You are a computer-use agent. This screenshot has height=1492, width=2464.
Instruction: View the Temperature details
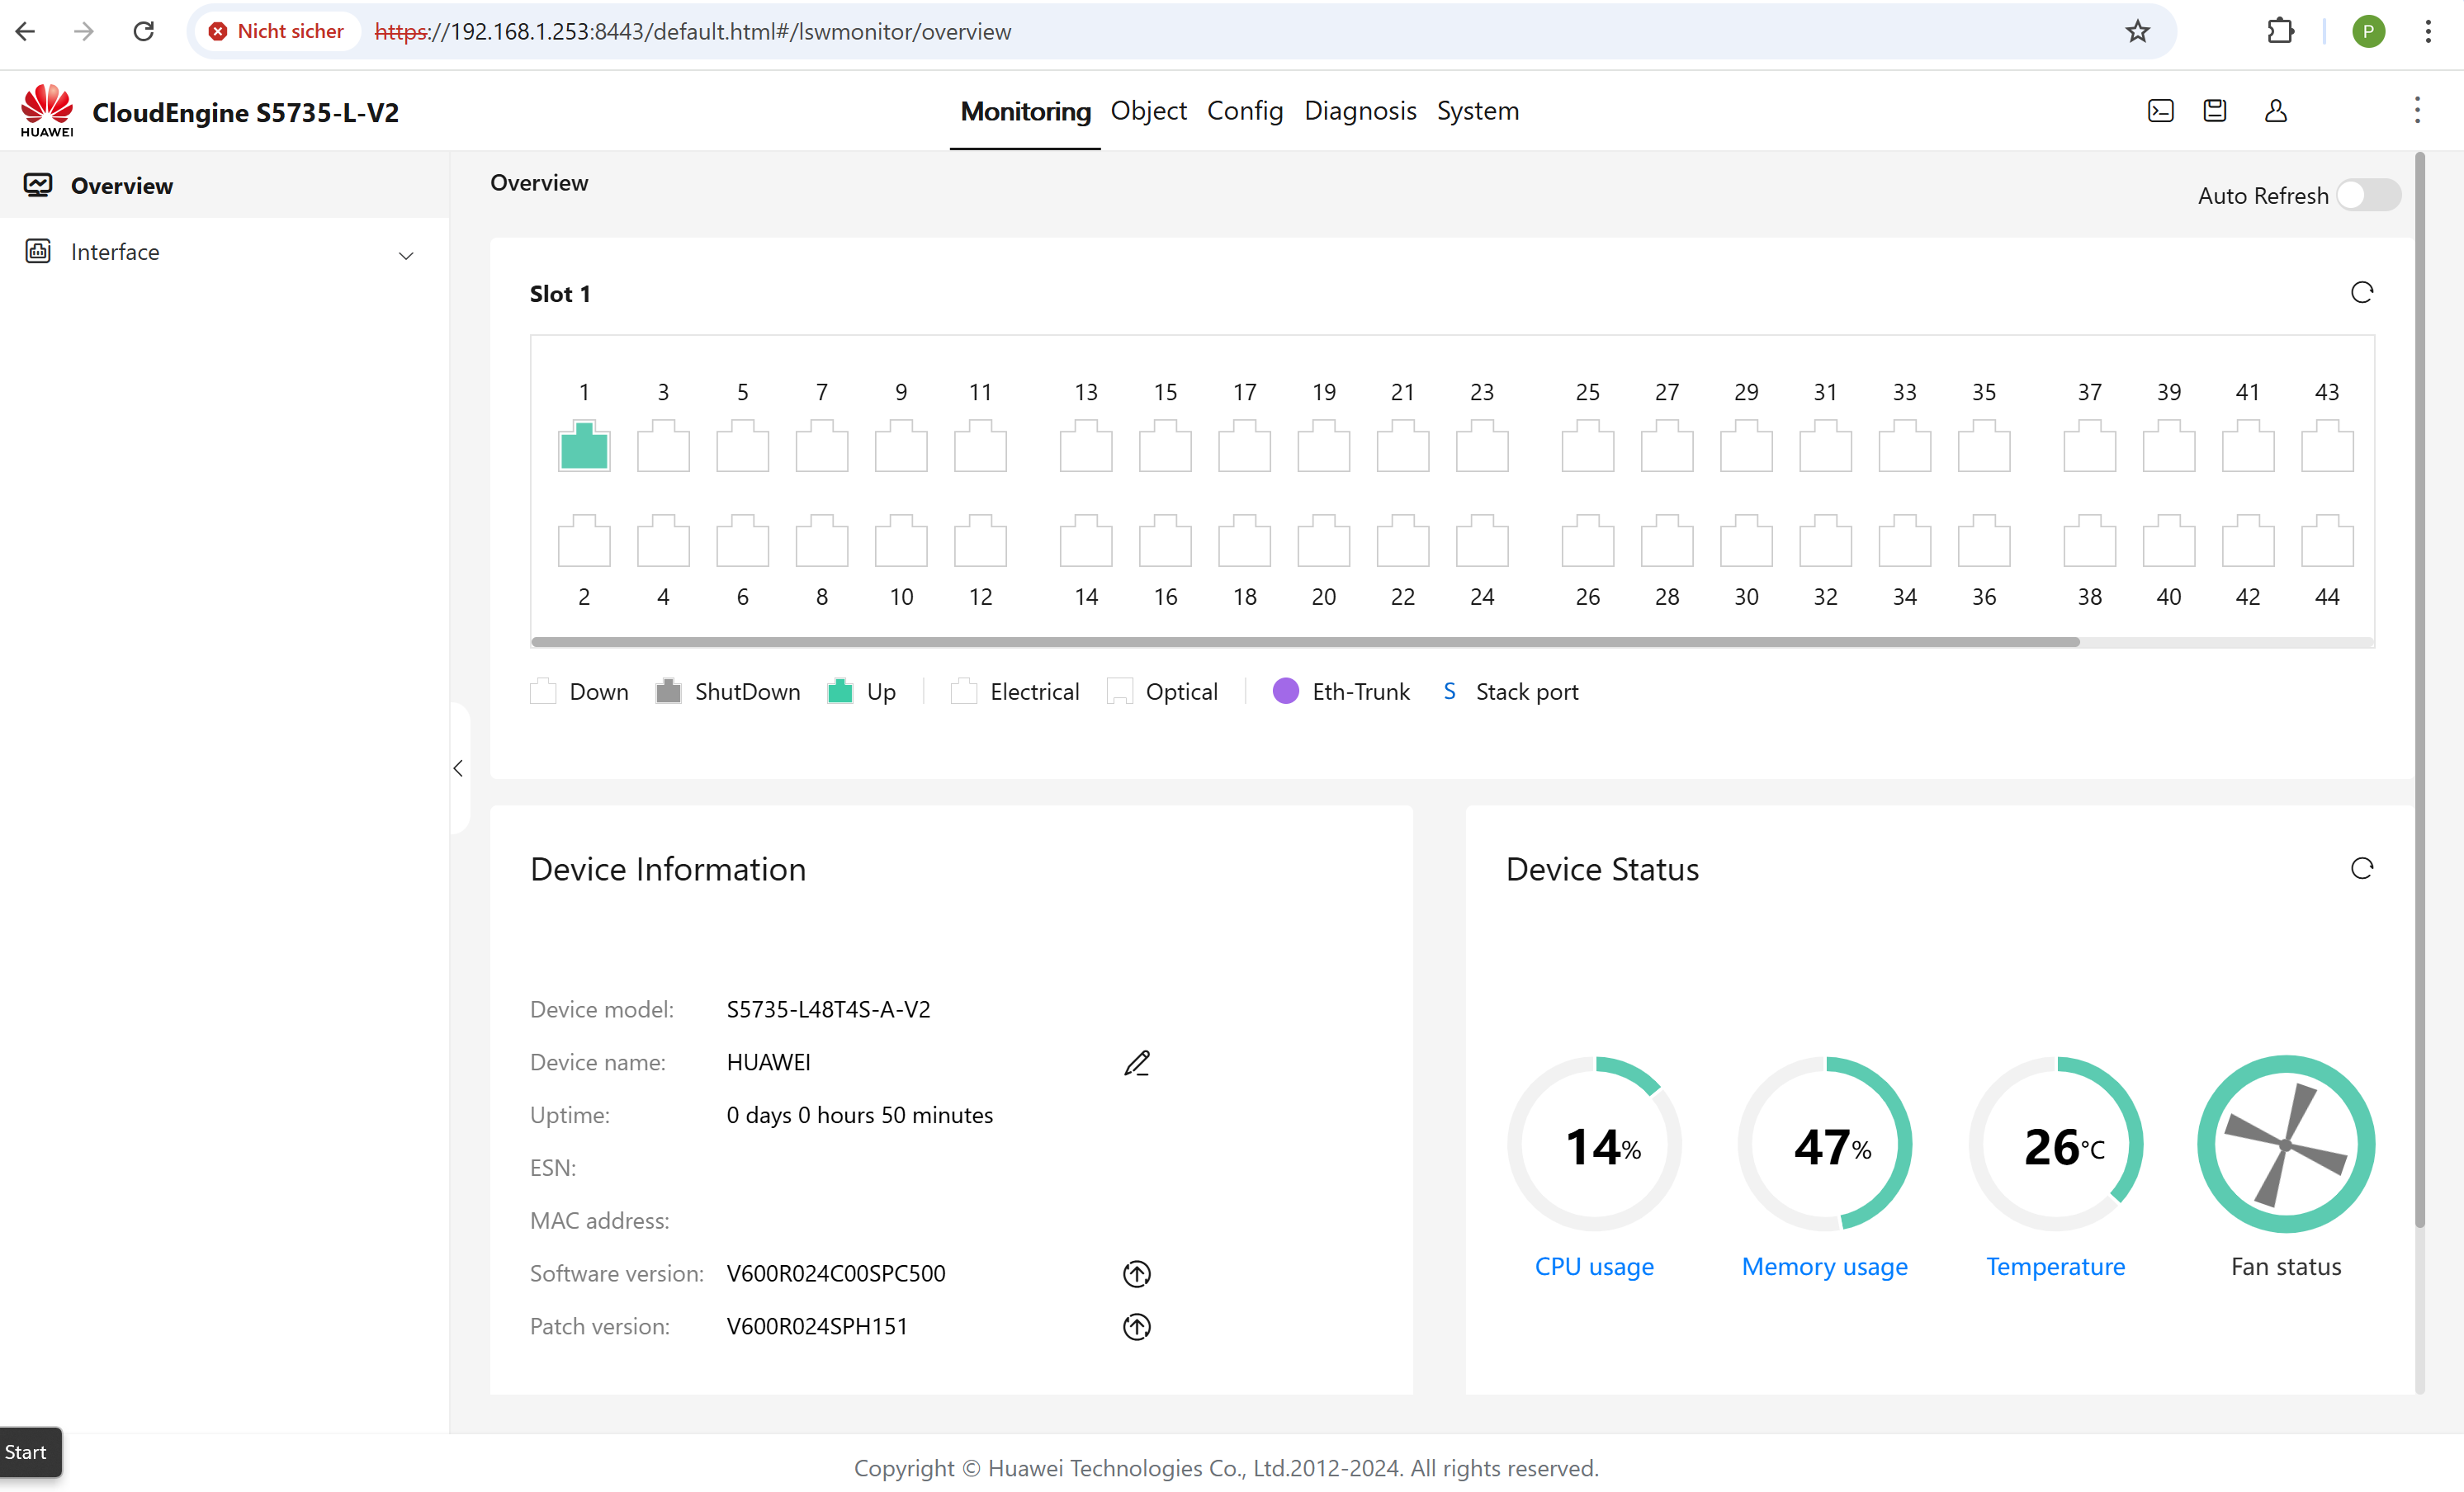tap(2055, 1266)
